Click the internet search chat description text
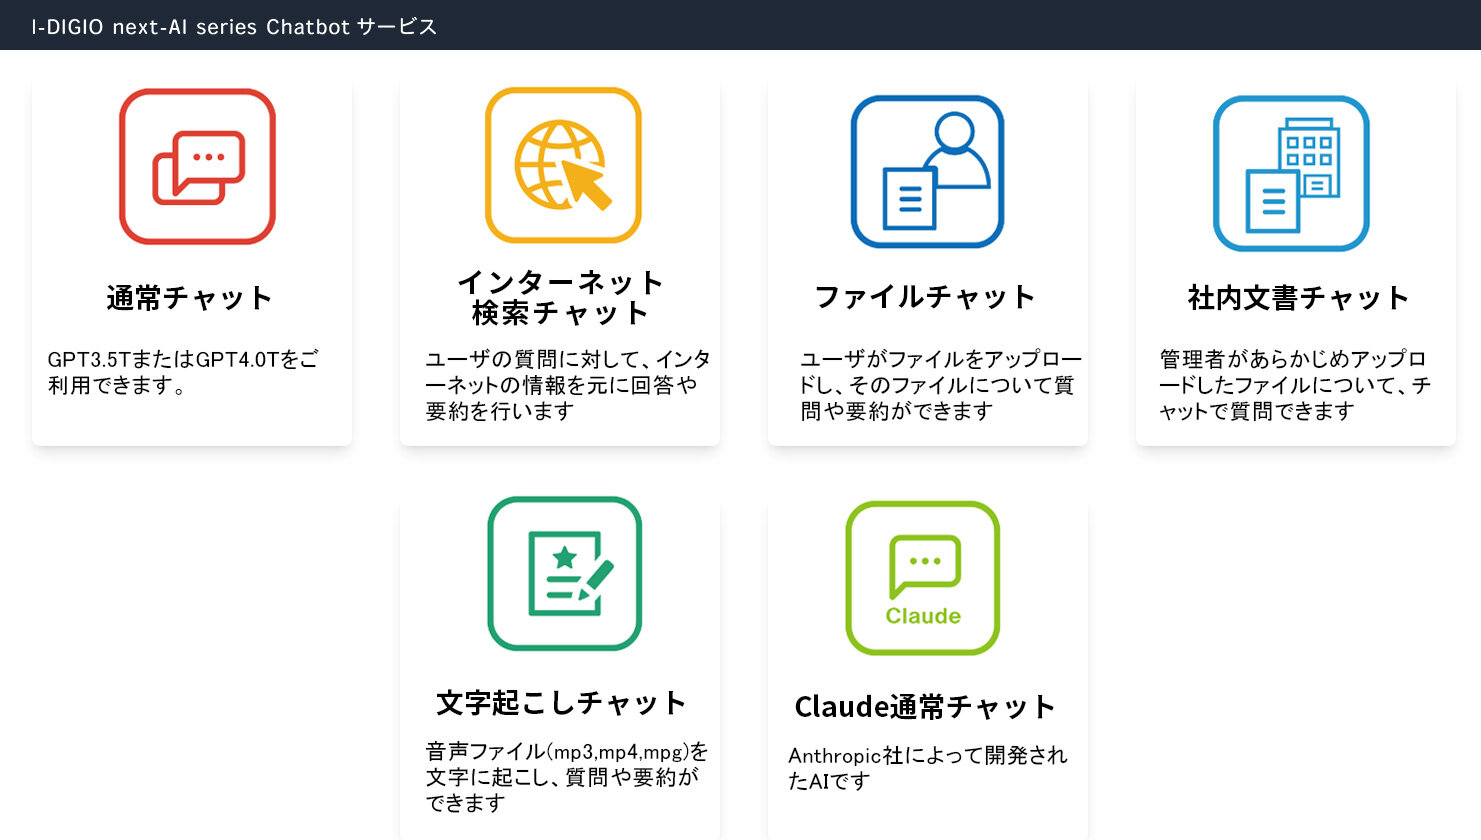 567,385
